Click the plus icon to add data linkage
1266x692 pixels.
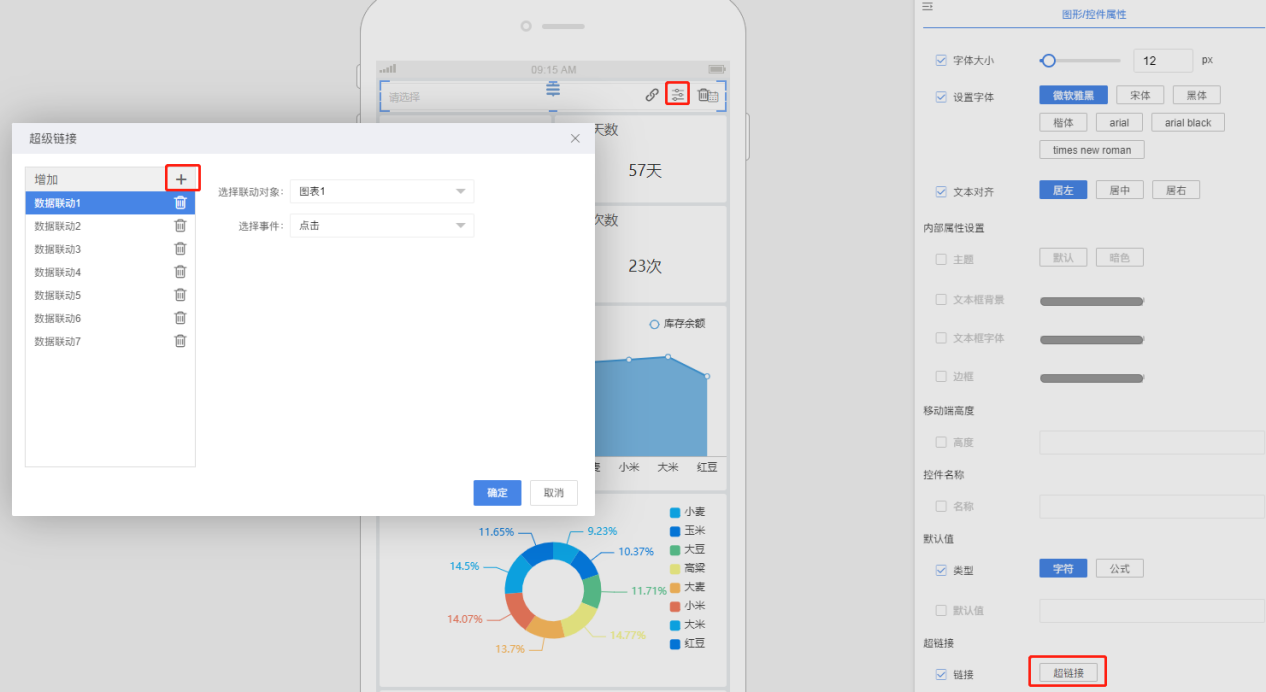click(181, 179)
